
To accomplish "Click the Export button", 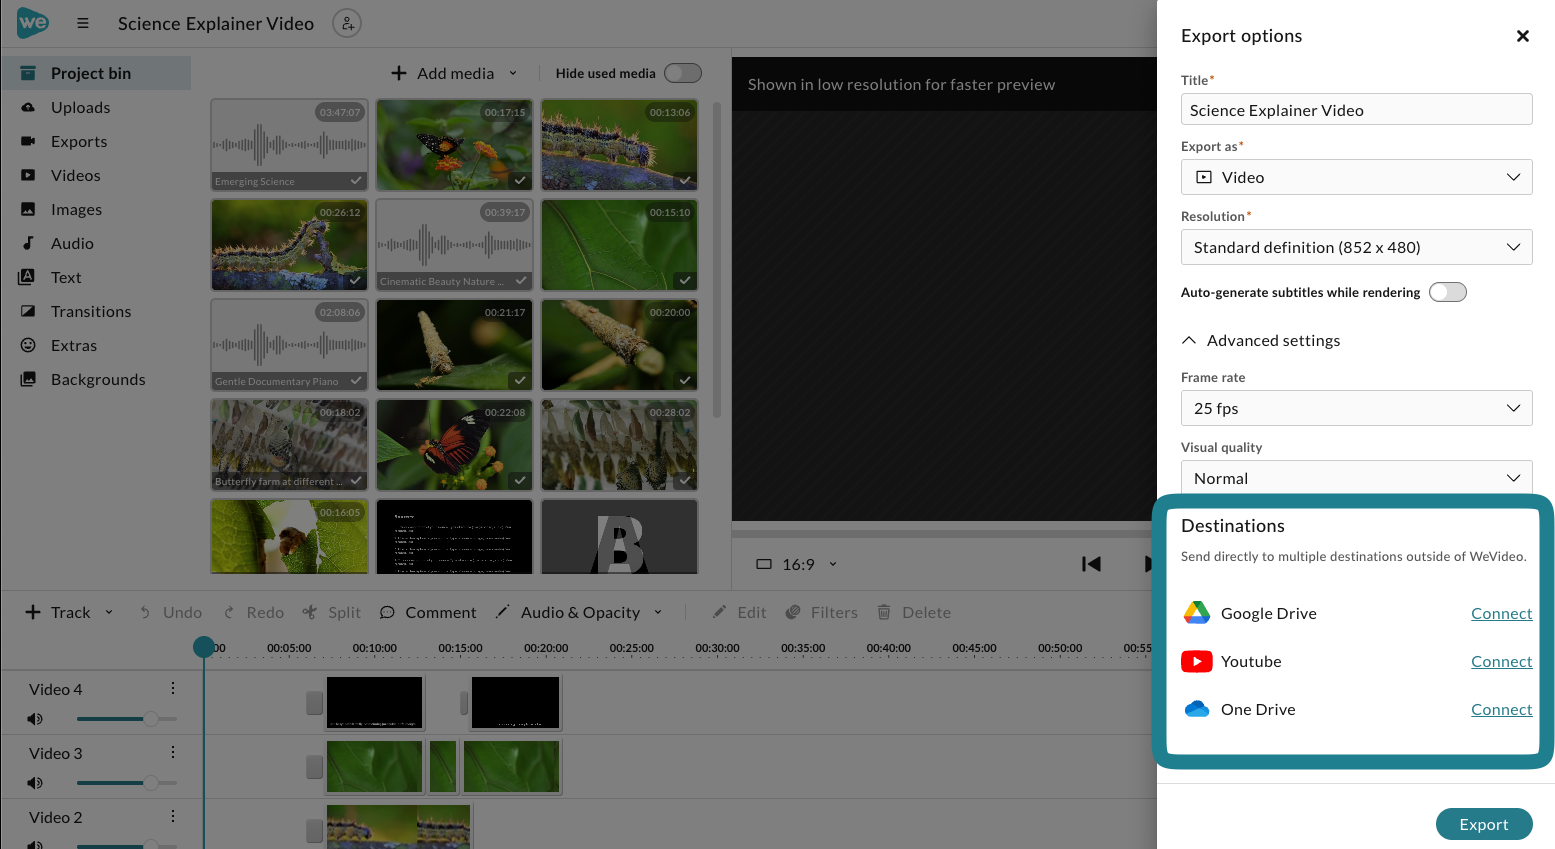I will click(x=1484, y=824).
